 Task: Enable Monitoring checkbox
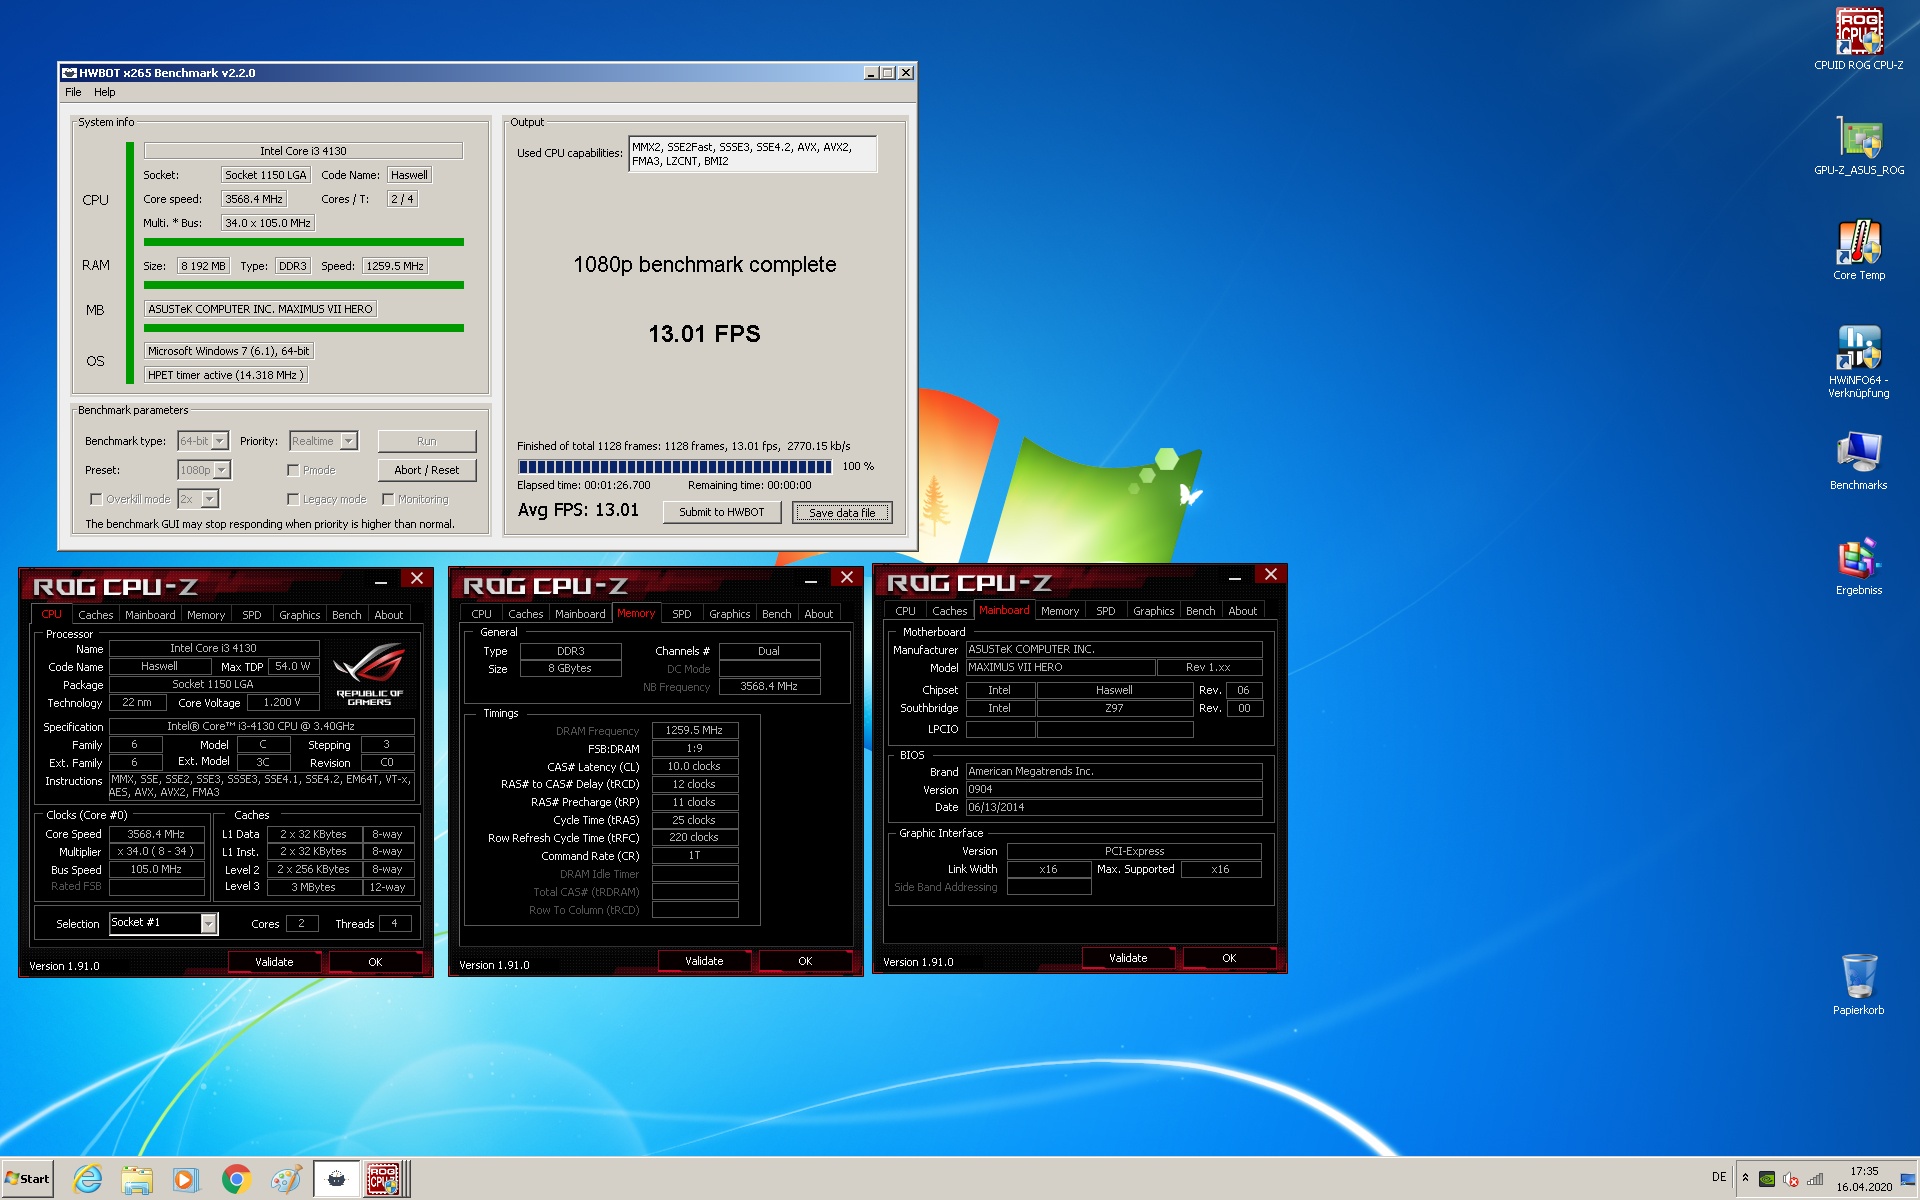coord(388,499)
